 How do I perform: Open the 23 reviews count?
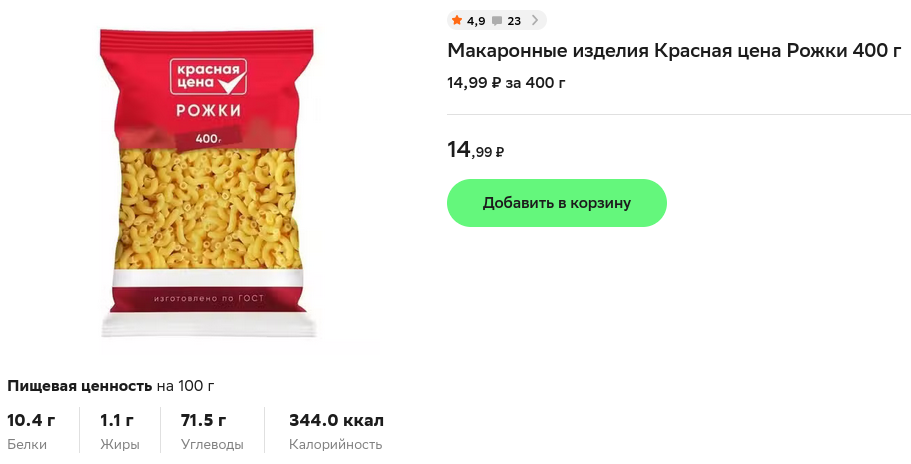[x=514, y=21]
